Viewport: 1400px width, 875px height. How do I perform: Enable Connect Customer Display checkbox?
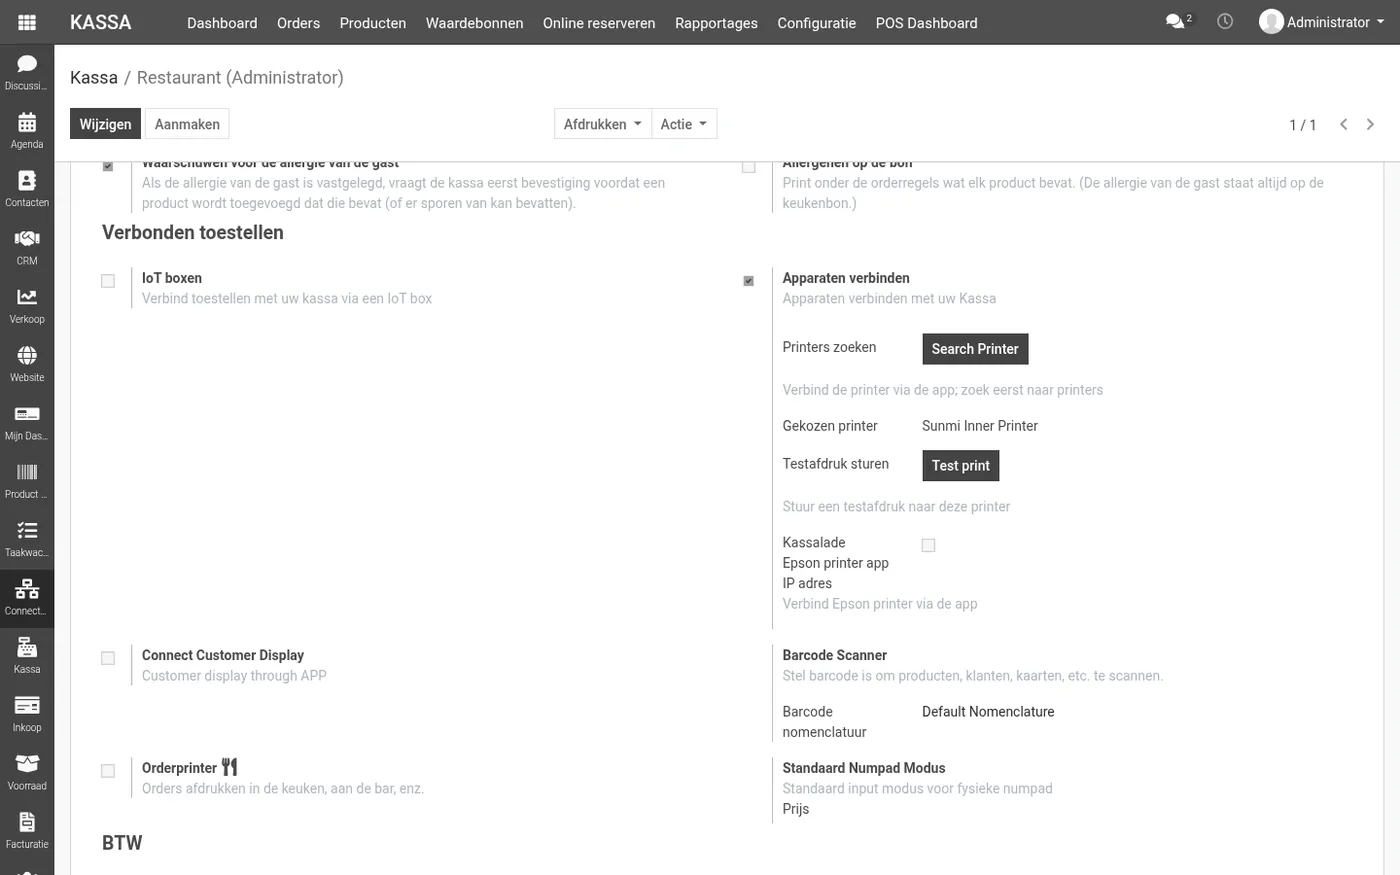(x=108, y=658)
